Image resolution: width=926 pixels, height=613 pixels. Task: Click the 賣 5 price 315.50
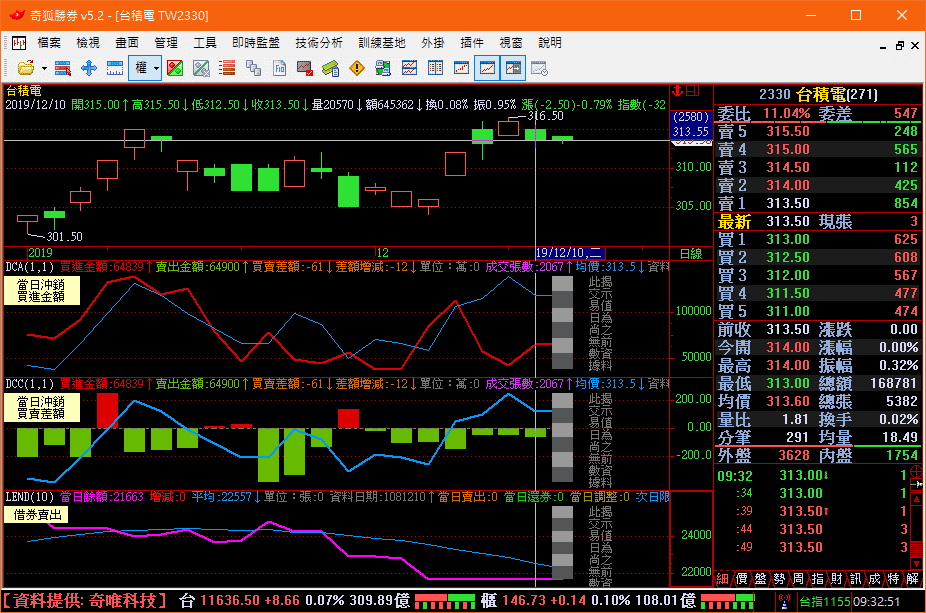click(788, 131)
